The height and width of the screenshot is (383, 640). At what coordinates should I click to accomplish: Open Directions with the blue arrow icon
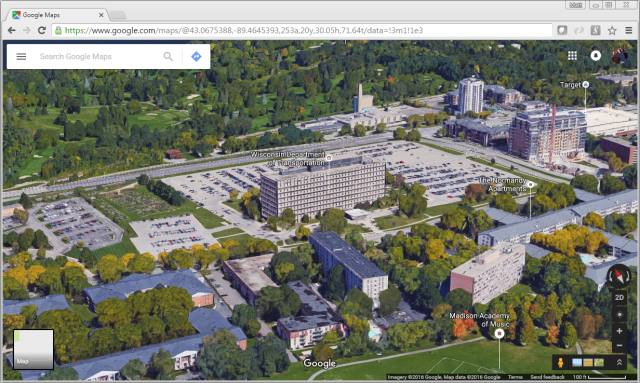196,56
